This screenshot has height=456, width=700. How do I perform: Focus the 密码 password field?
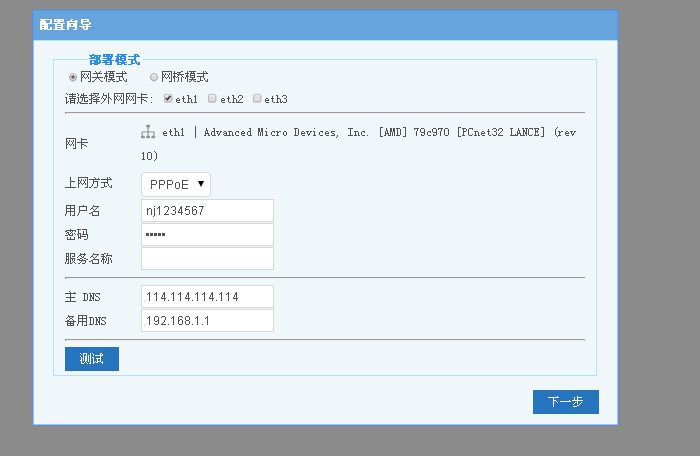coord(207,234)
